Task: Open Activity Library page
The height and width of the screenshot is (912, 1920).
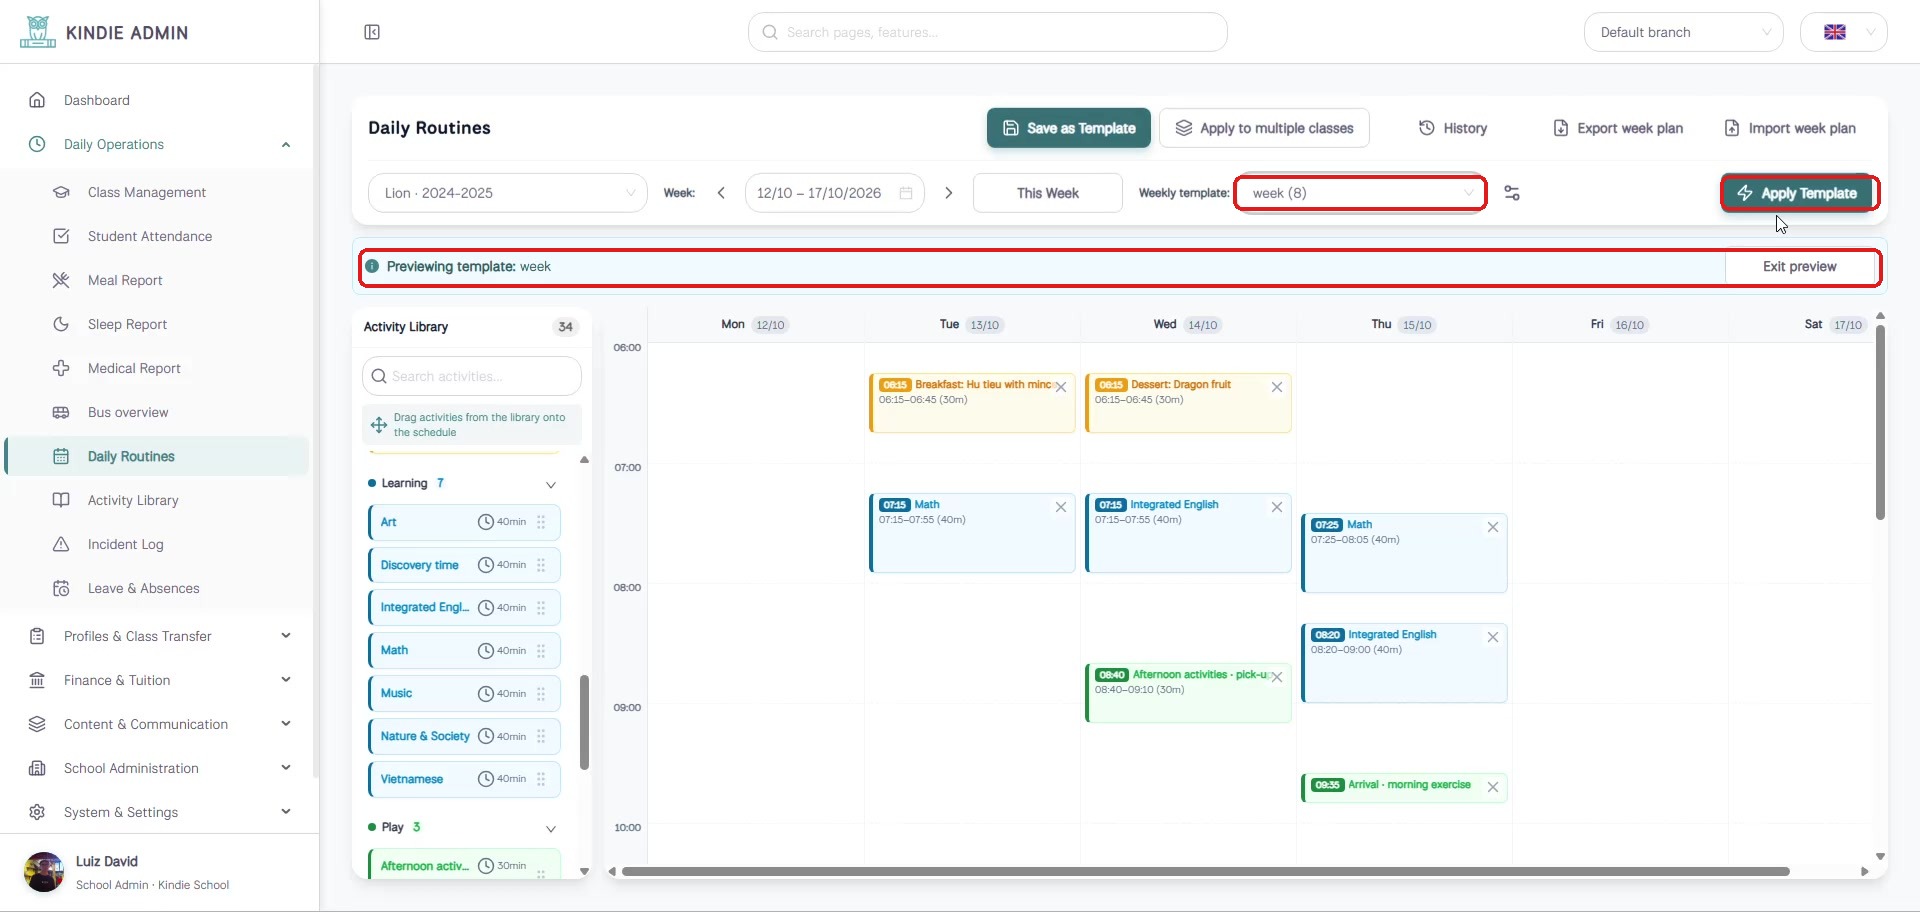Action: point(133,500)
